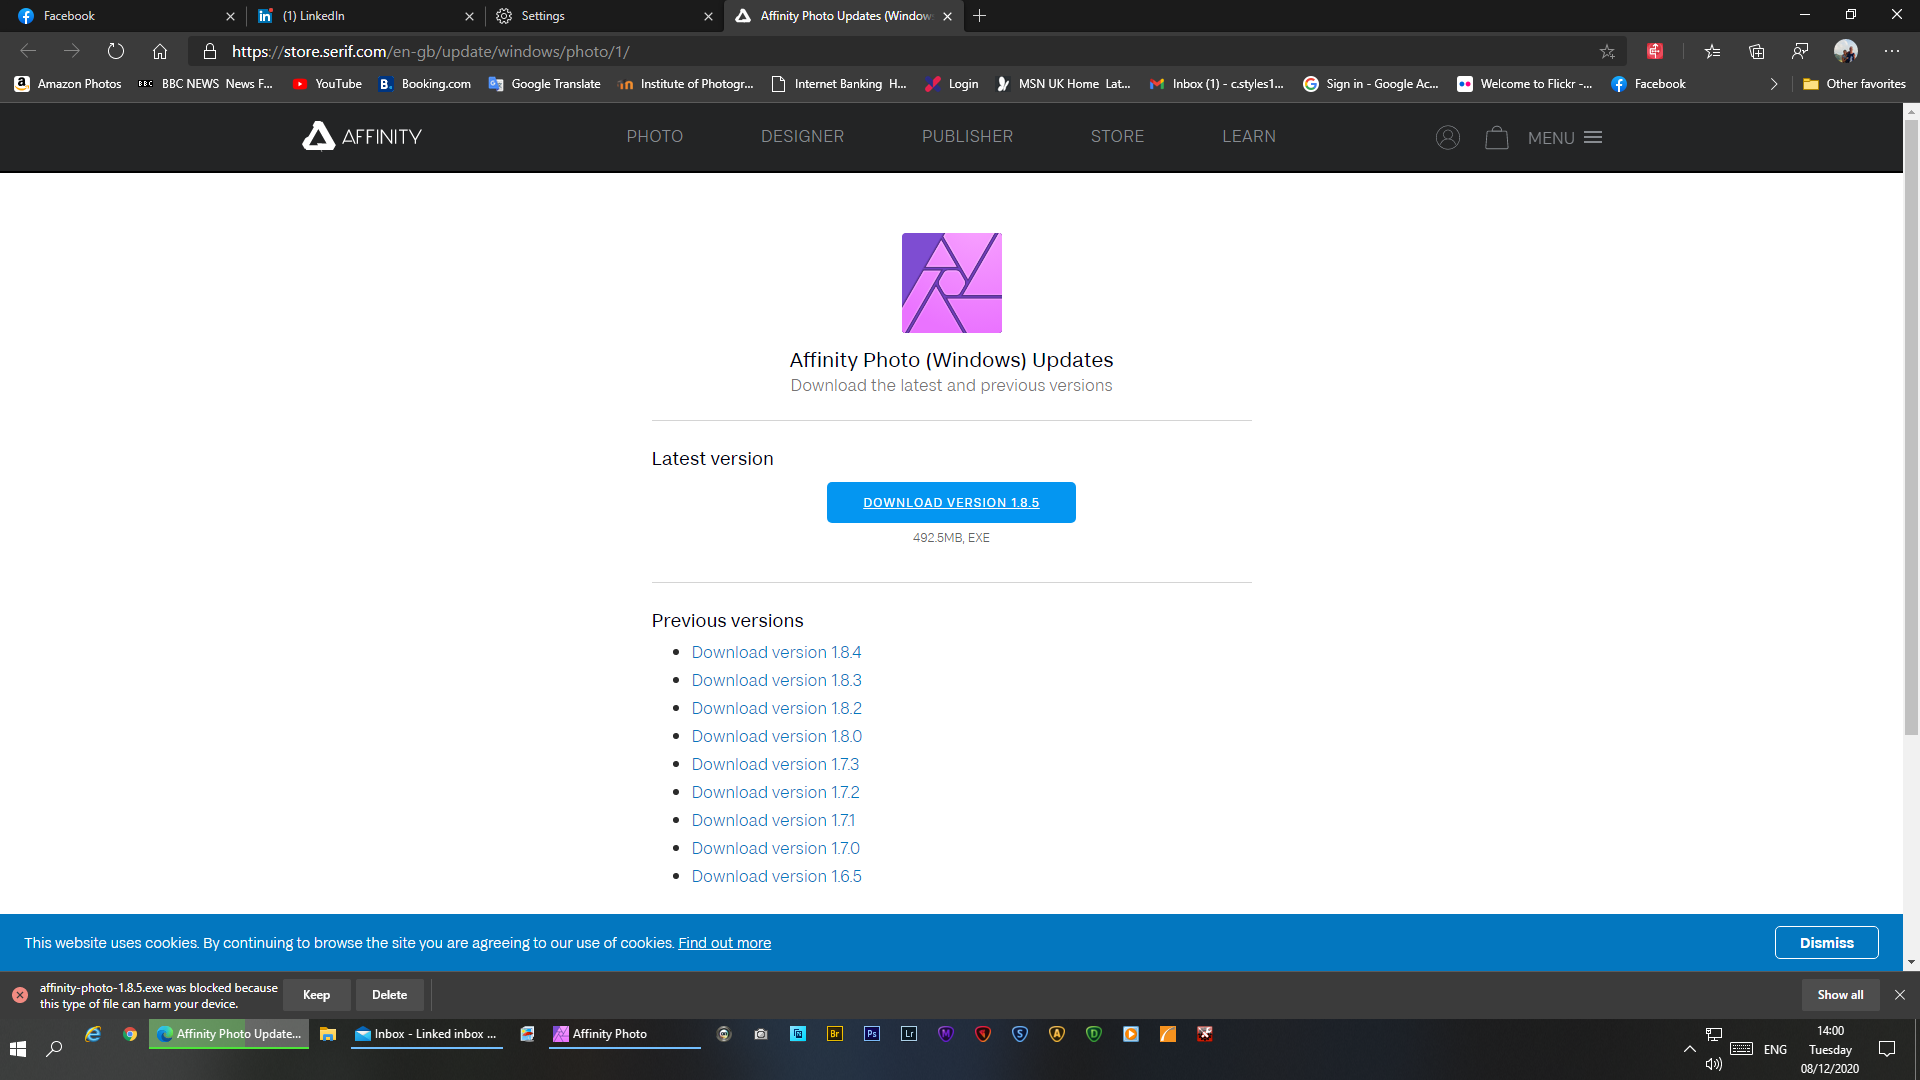Reload the page with the refresh icon
The image size is (1920, 1080).
116,51
